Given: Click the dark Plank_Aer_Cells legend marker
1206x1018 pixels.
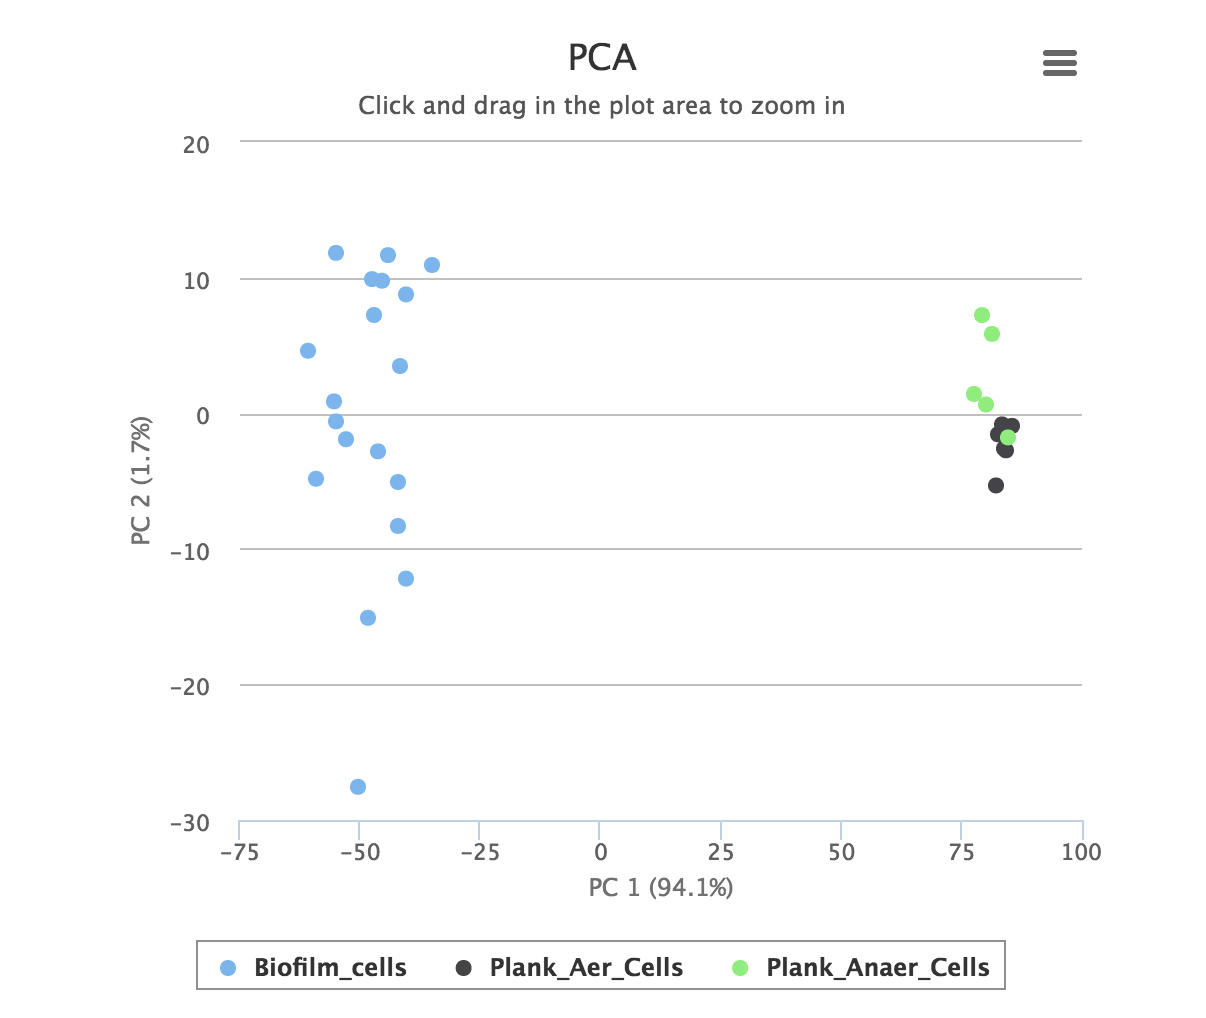Looking at the screenshot, I should (464, 968).
